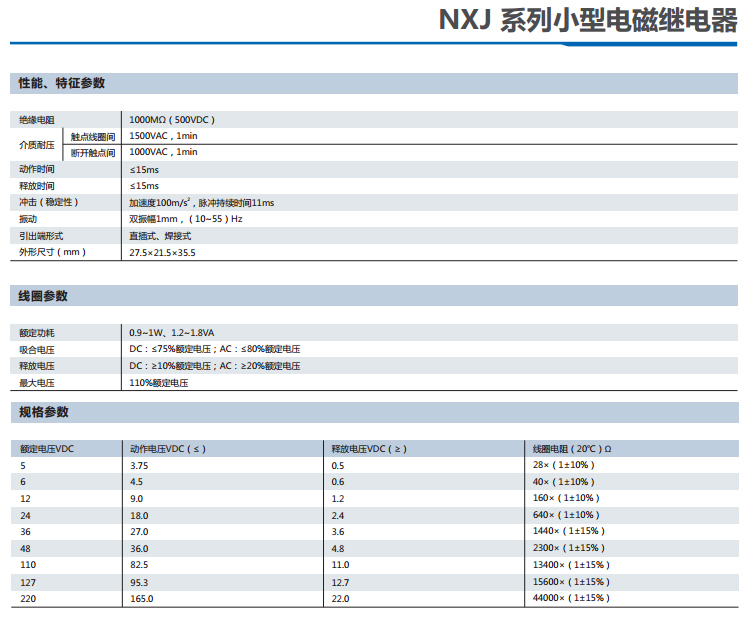The width and height of the screenshot is (750, 621).
Task: Select the rated voltage cell 110
Action: coord(28,565)
